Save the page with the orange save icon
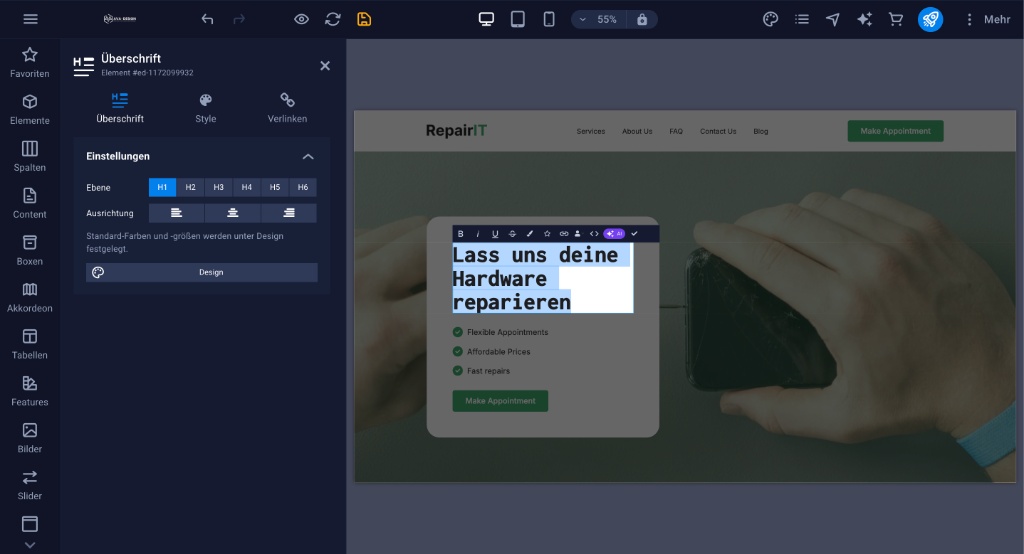 (364, 19)
